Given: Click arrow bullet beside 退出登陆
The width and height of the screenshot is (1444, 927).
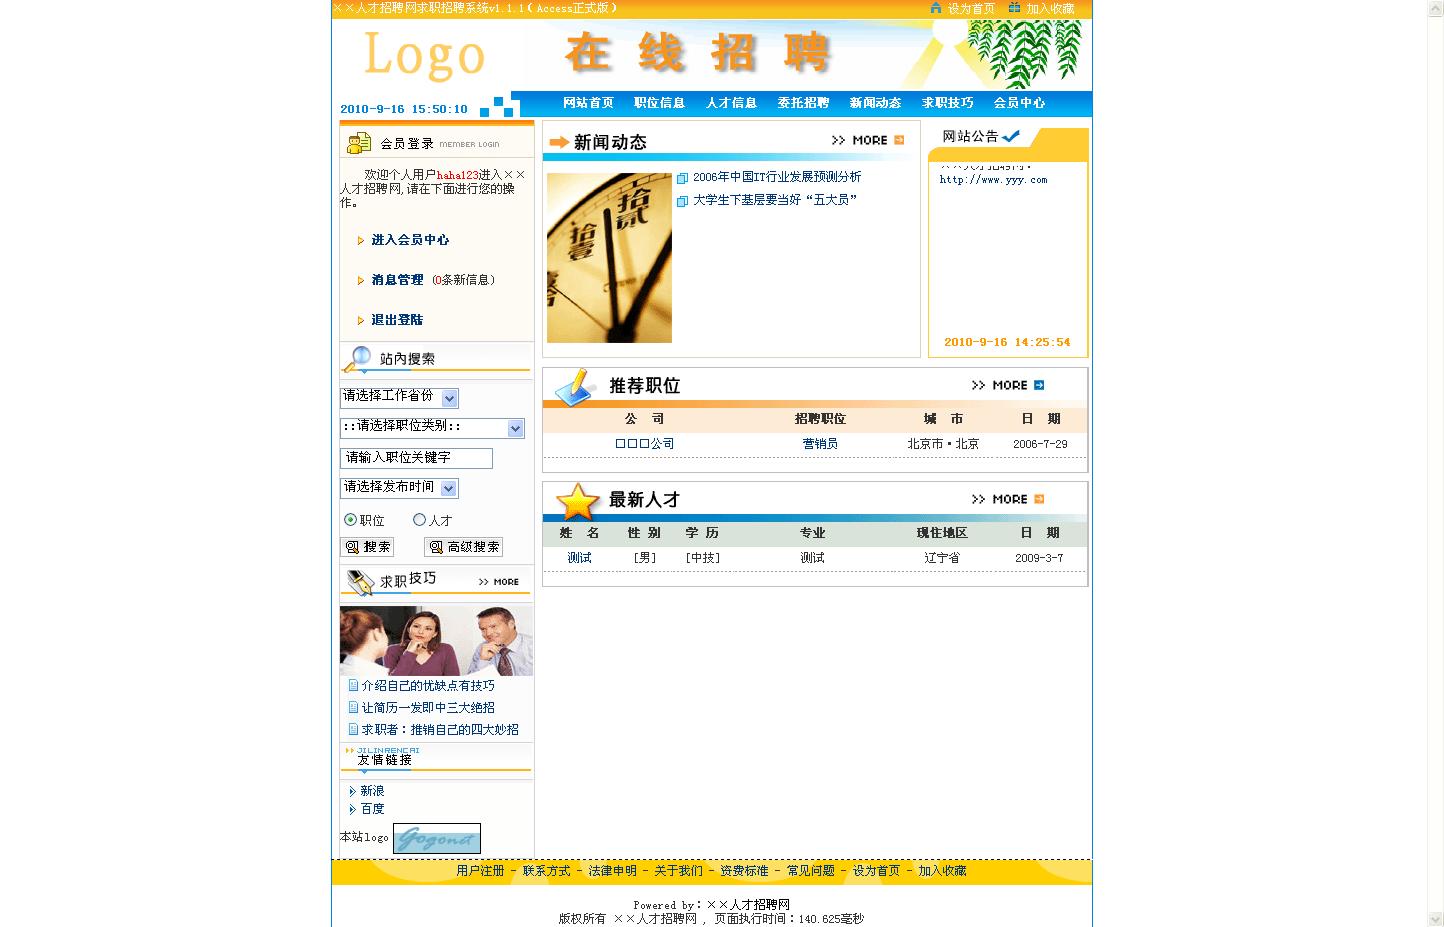Looking at the screenshot, I should 361,320.
